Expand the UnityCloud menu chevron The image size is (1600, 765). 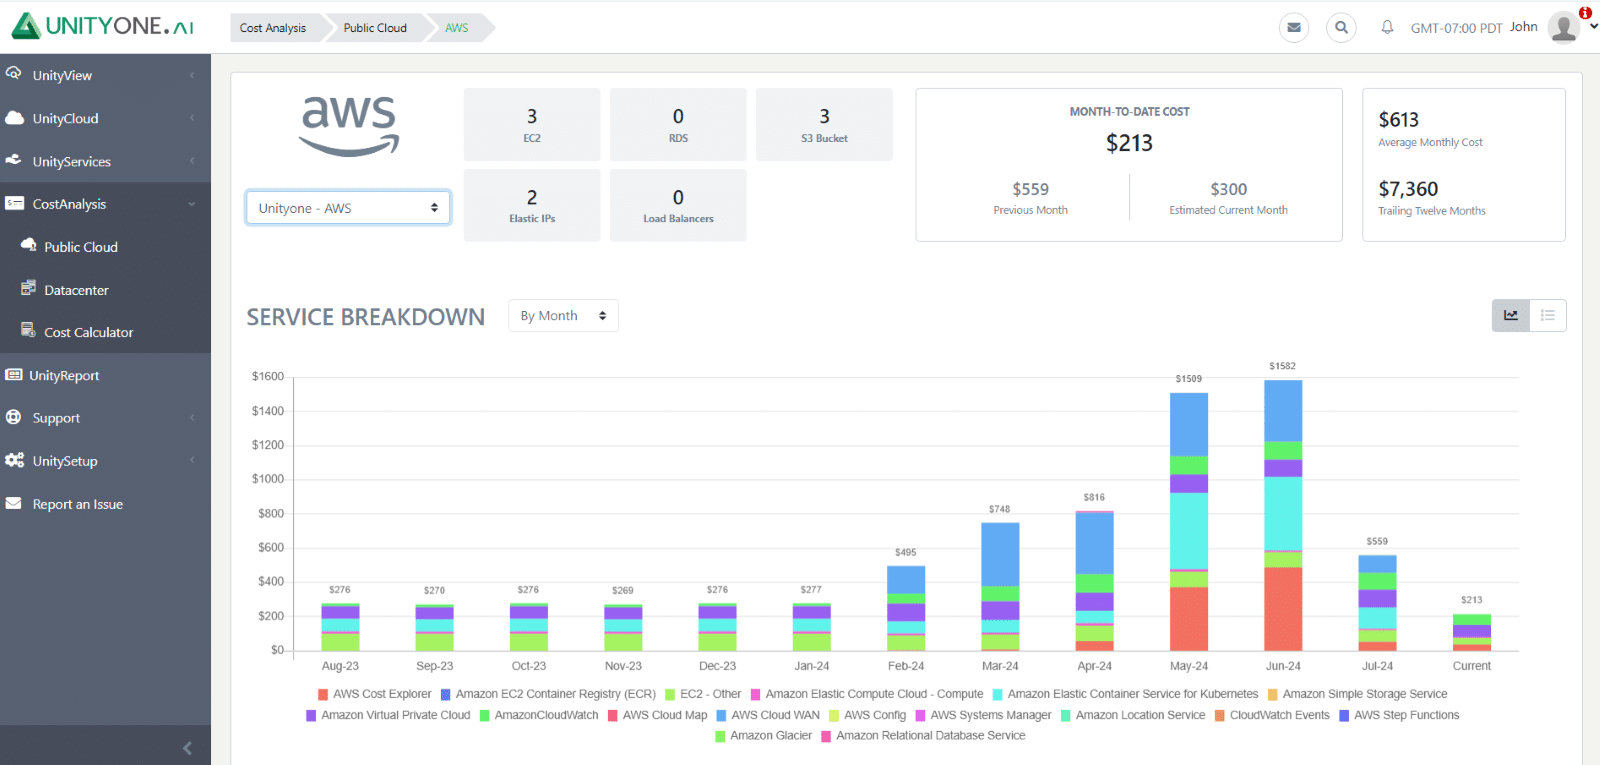click(x=192, y=118)
